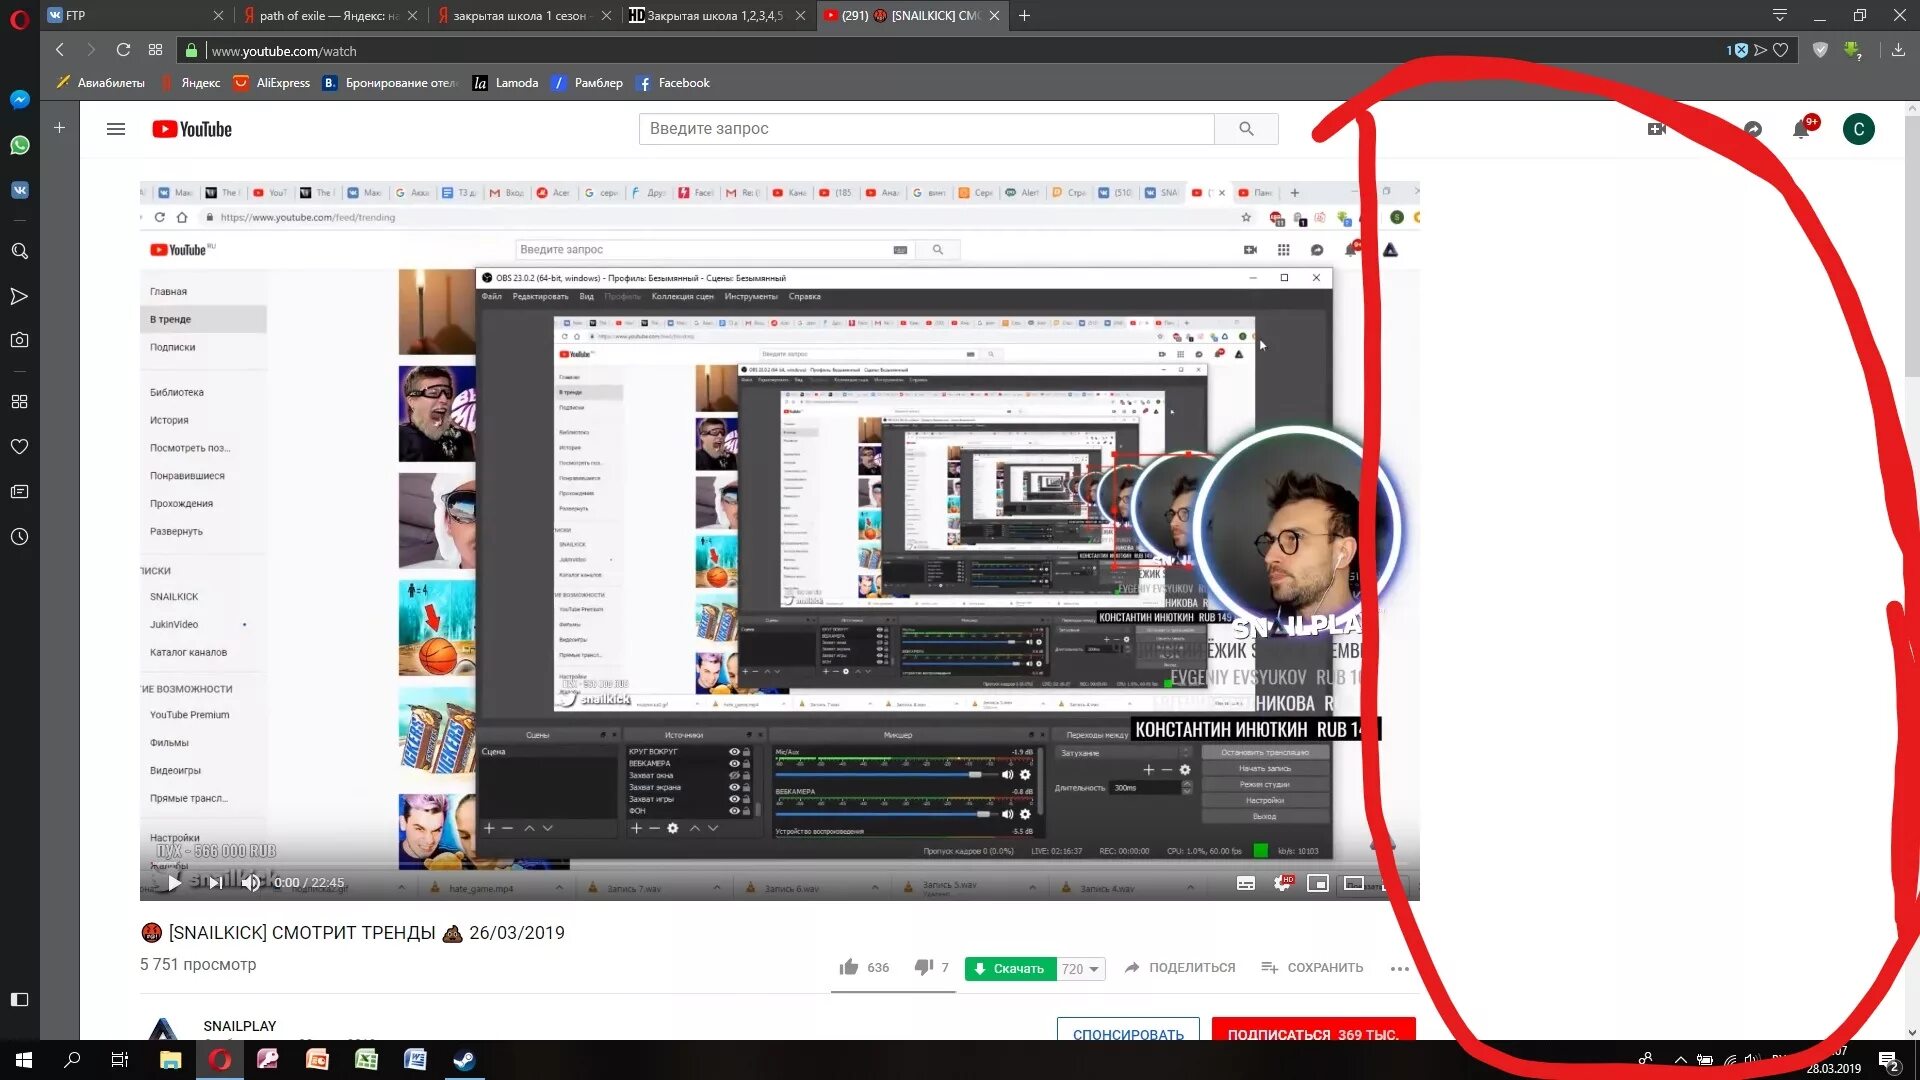
Task: Open the 720 download quality dropdown
Action: [x=1081, y=968]
